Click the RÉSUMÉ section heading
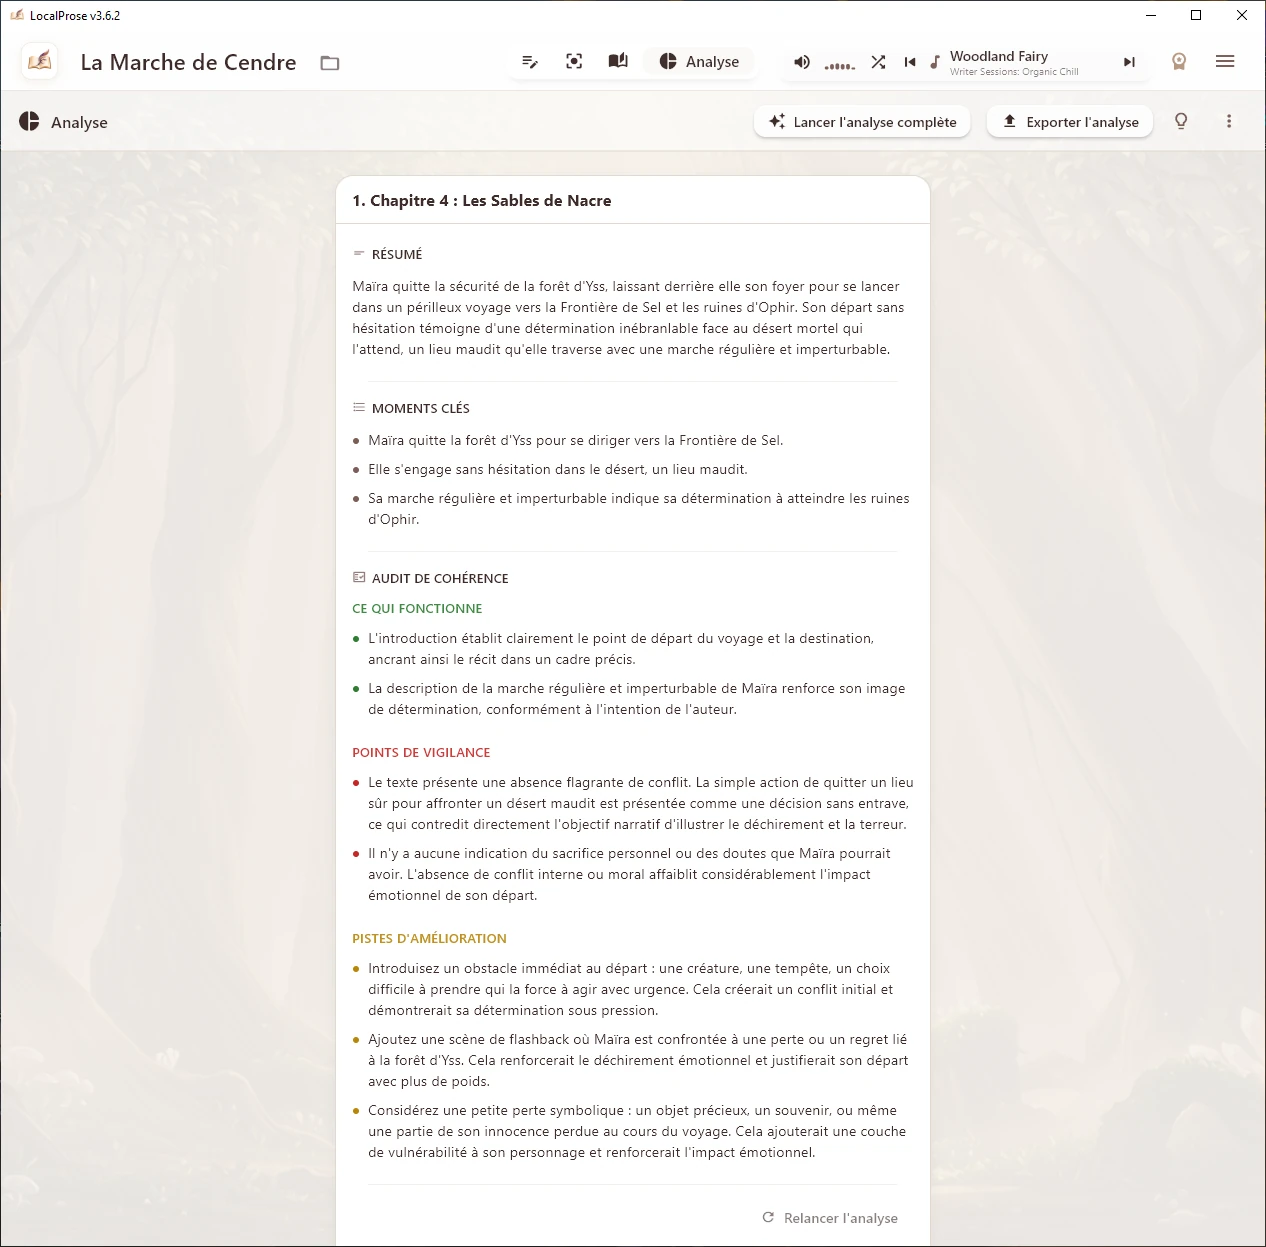Image resolution: width=1266 pixels, height=1247 pixels. 397,254
